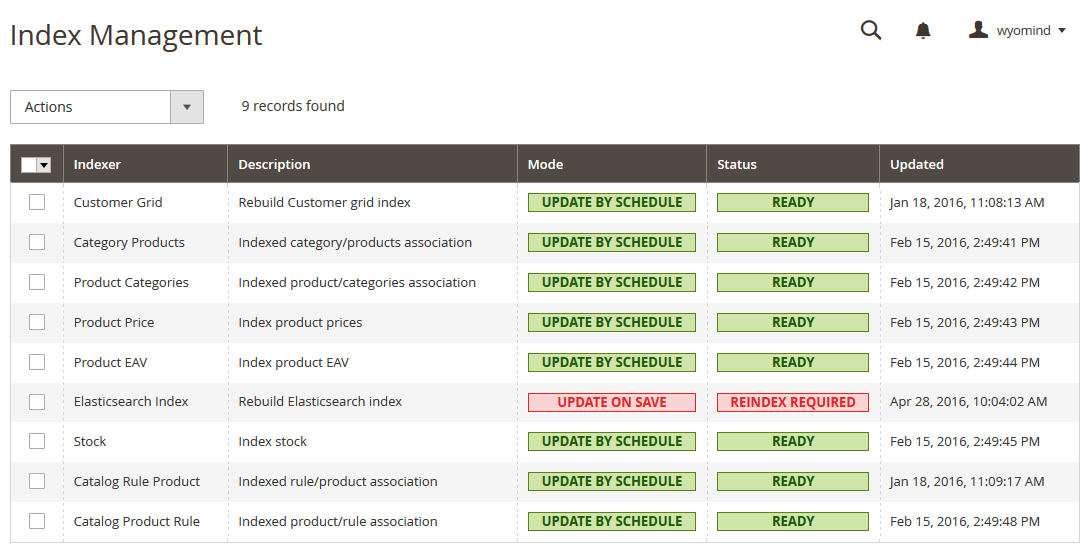Select the Elasticsearch Index checkbox
The width and height of the screenshot is (1090, 555).
[x=37, y=402]
